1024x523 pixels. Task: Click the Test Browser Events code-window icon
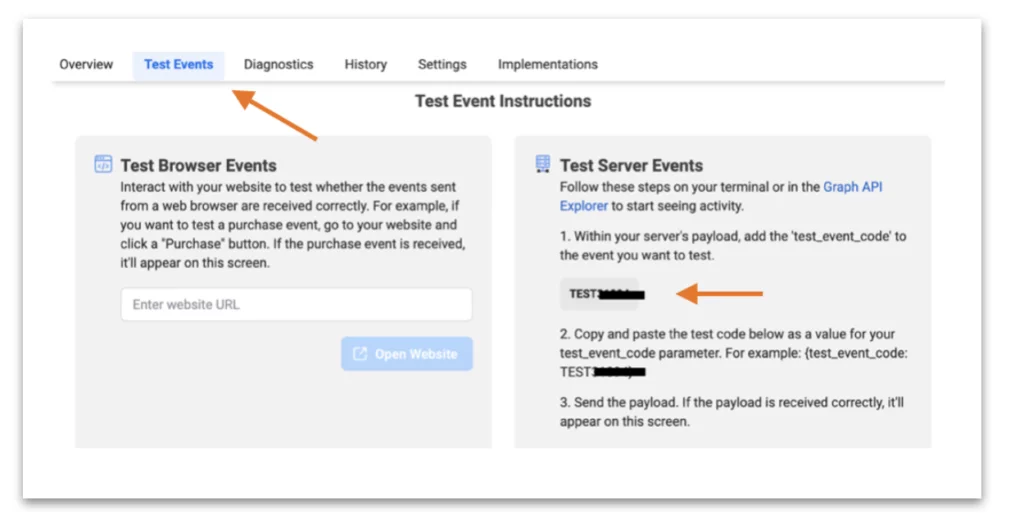click(103, 164)
